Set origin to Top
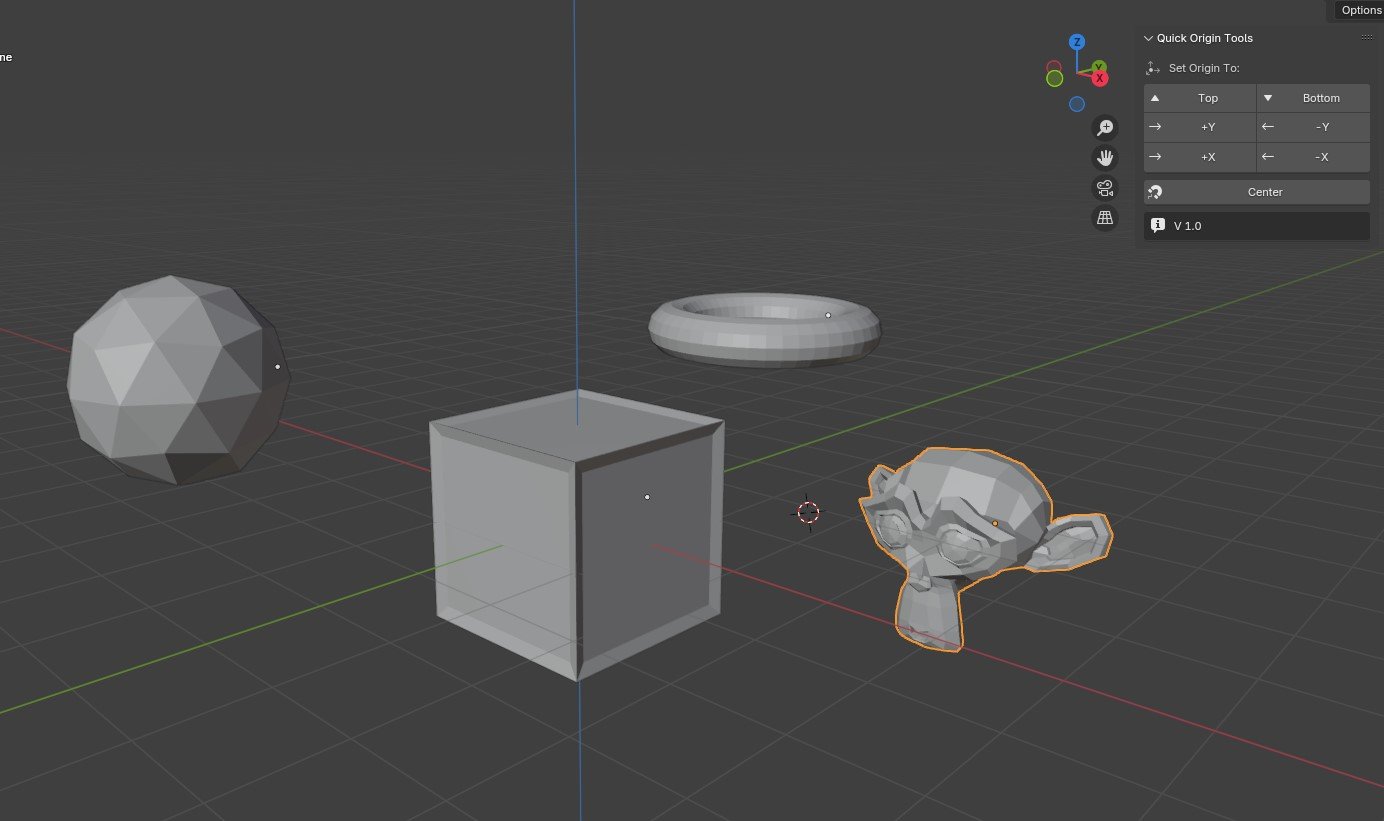The width and height of the screenshot is (1384, 821). point(1207,98)
